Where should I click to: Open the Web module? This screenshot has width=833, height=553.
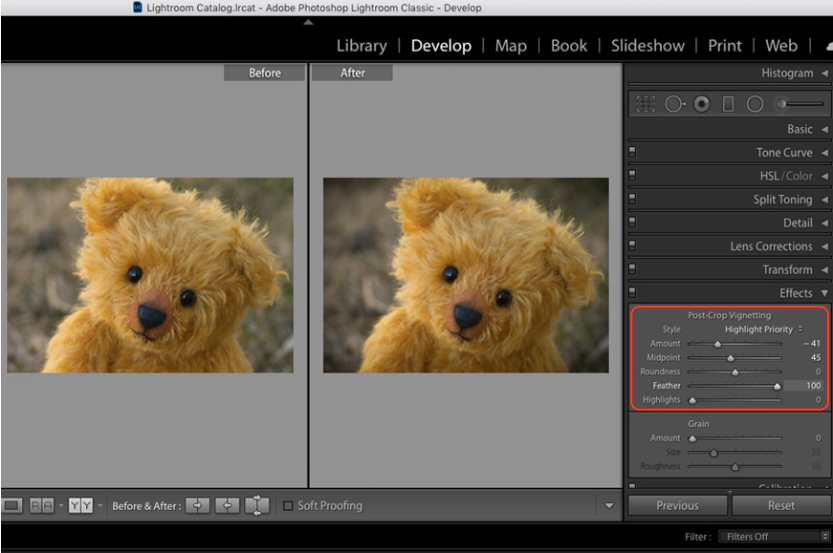pyautogui.click(x=781, y=46)
